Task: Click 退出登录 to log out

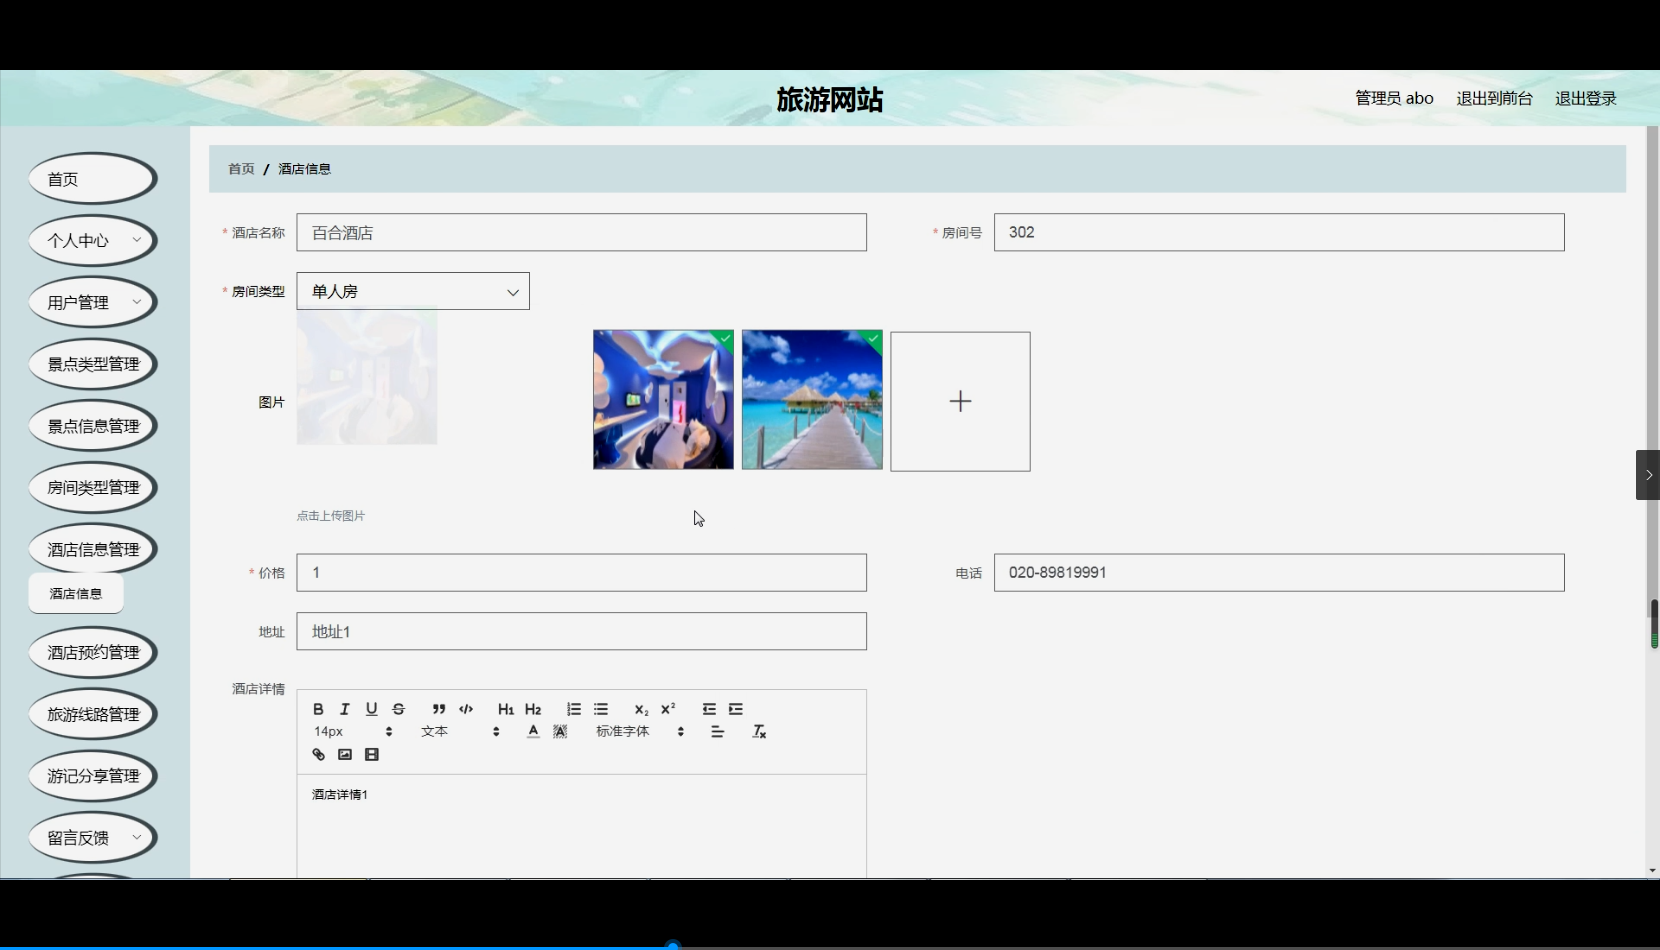Action: pyautogui.click(x=1586, y=98)
